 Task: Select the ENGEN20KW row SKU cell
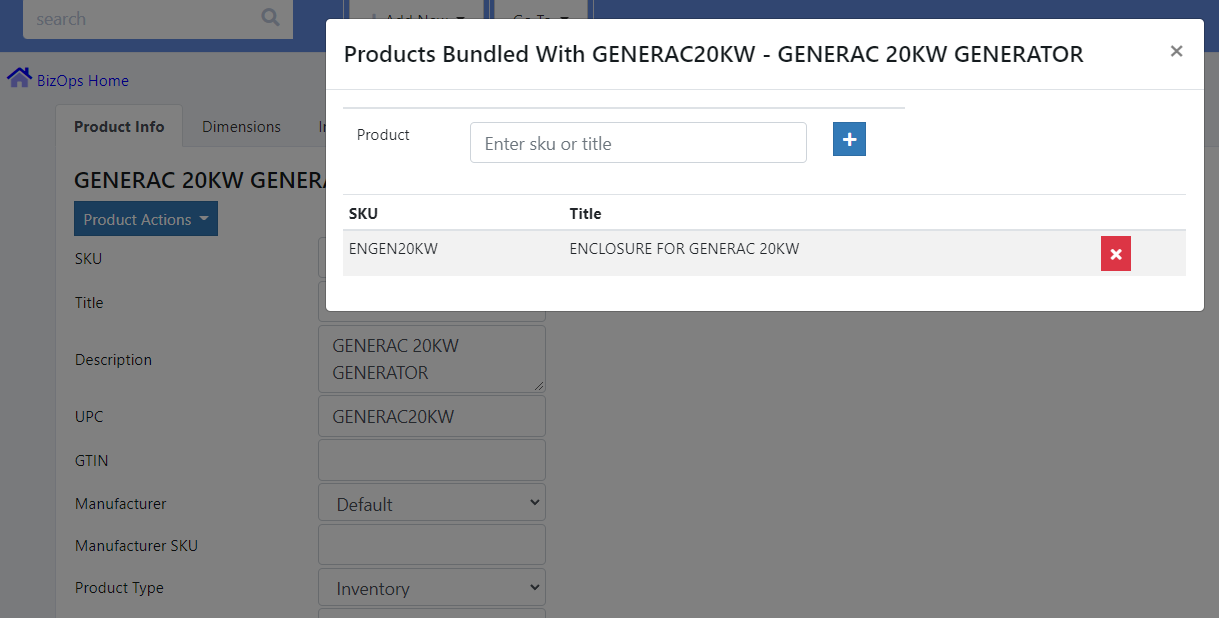tap(393, 249)
